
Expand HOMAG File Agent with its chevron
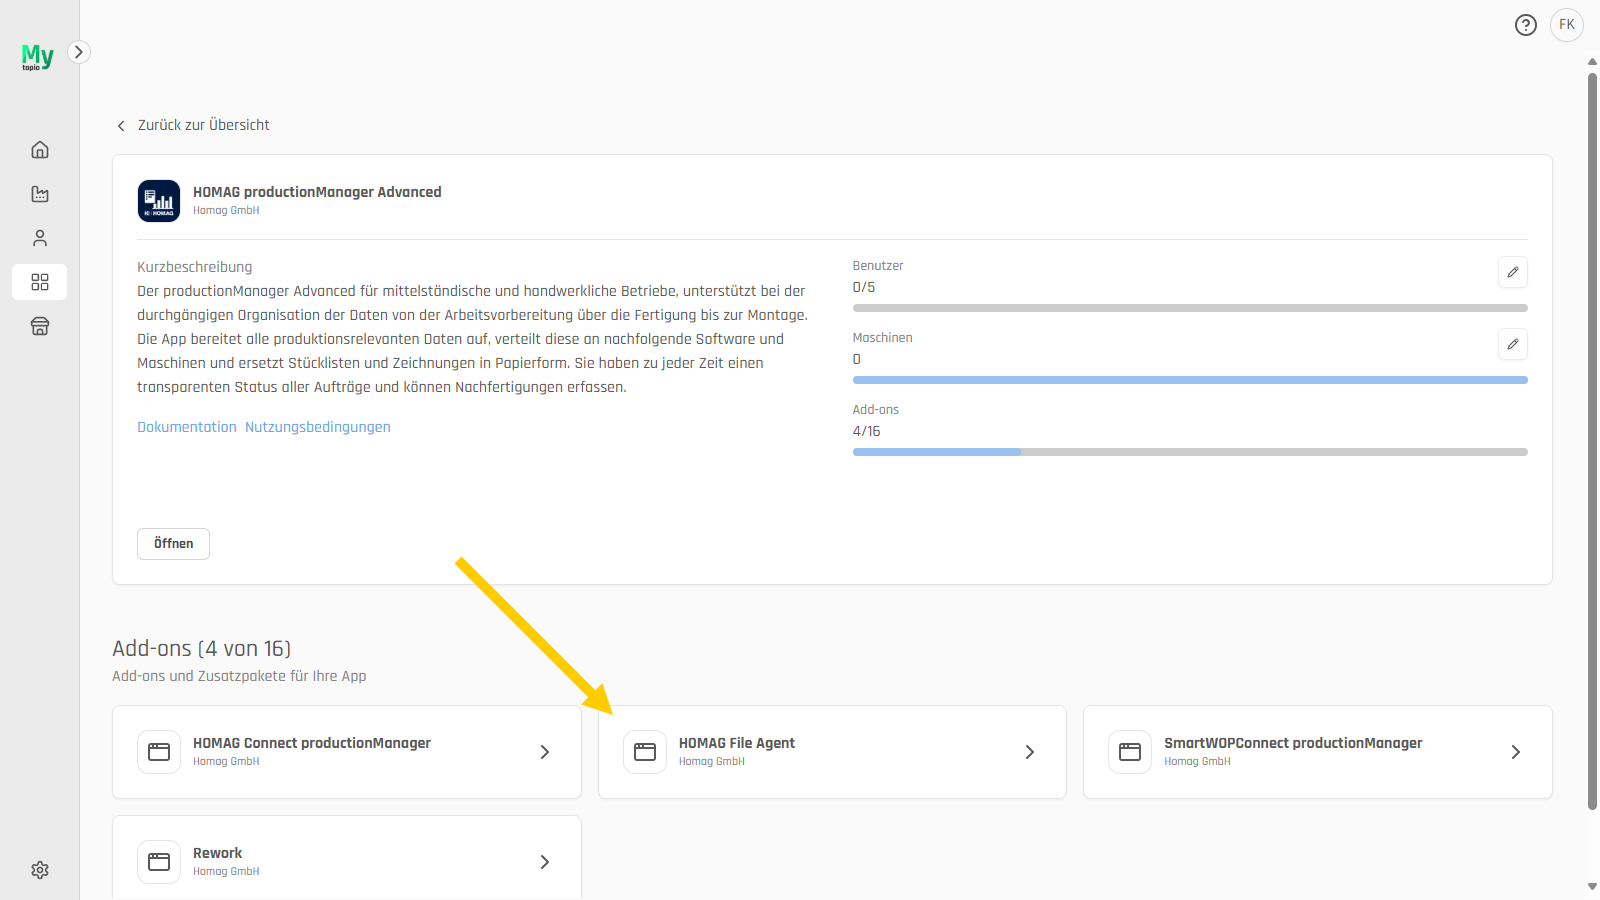point(1030,752)
